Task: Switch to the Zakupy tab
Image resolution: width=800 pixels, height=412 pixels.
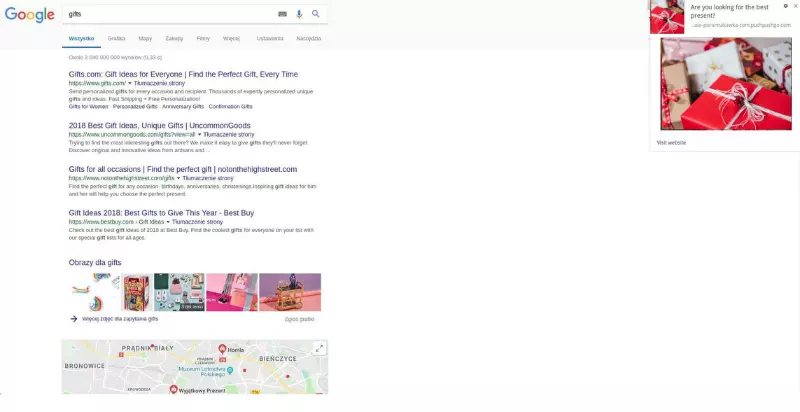Action: [174, 39]
